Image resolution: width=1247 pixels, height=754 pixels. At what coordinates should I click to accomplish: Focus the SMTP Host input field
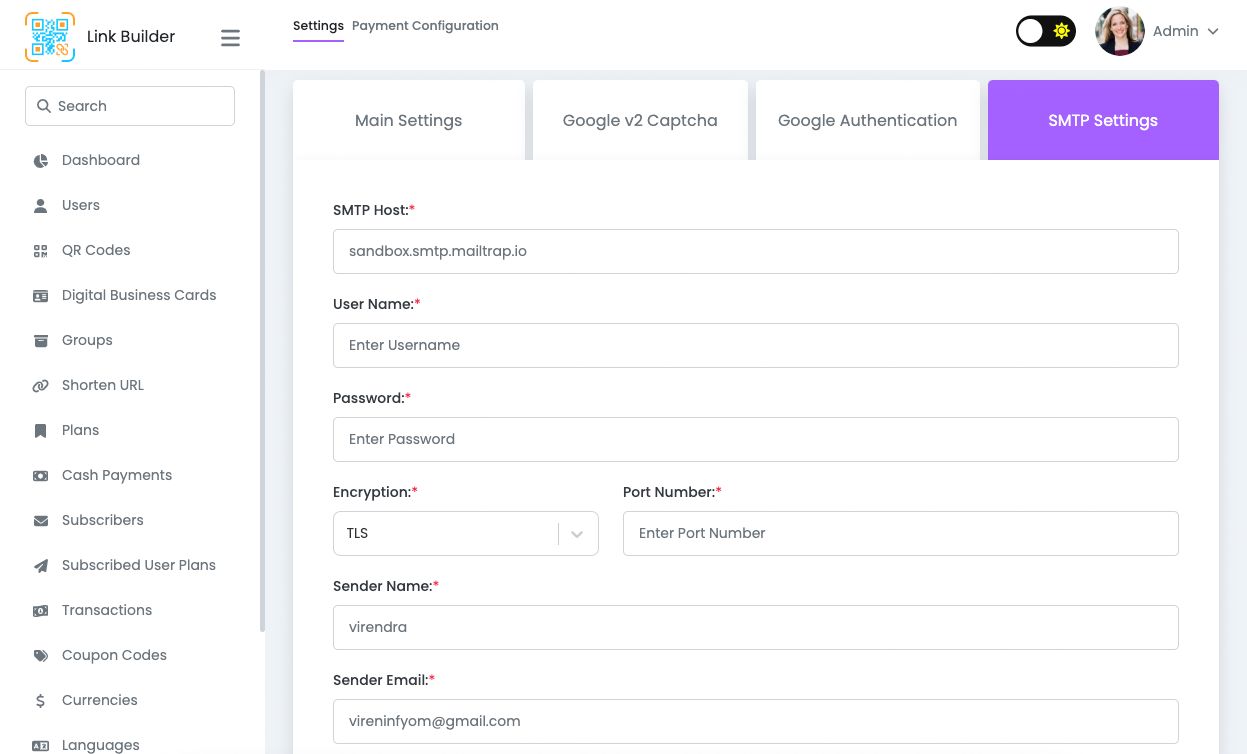(x=755, y=251)
